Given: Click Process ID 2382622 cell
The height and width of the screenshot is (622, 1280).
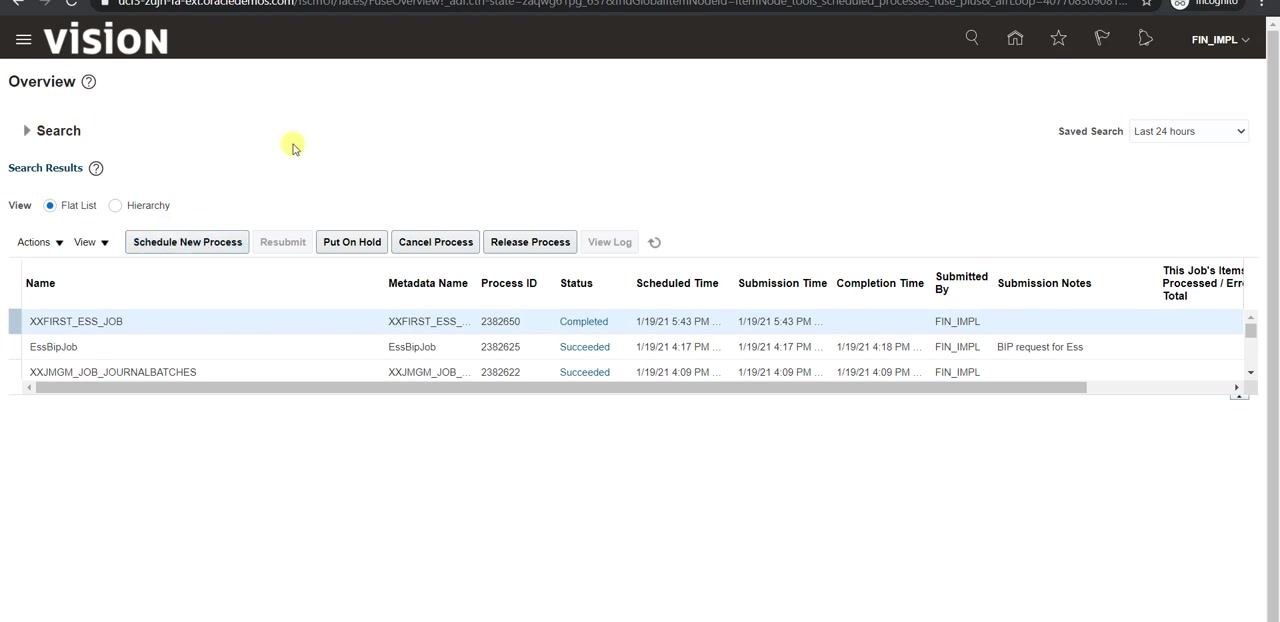Looking at the screenshot, I should 500,372.
